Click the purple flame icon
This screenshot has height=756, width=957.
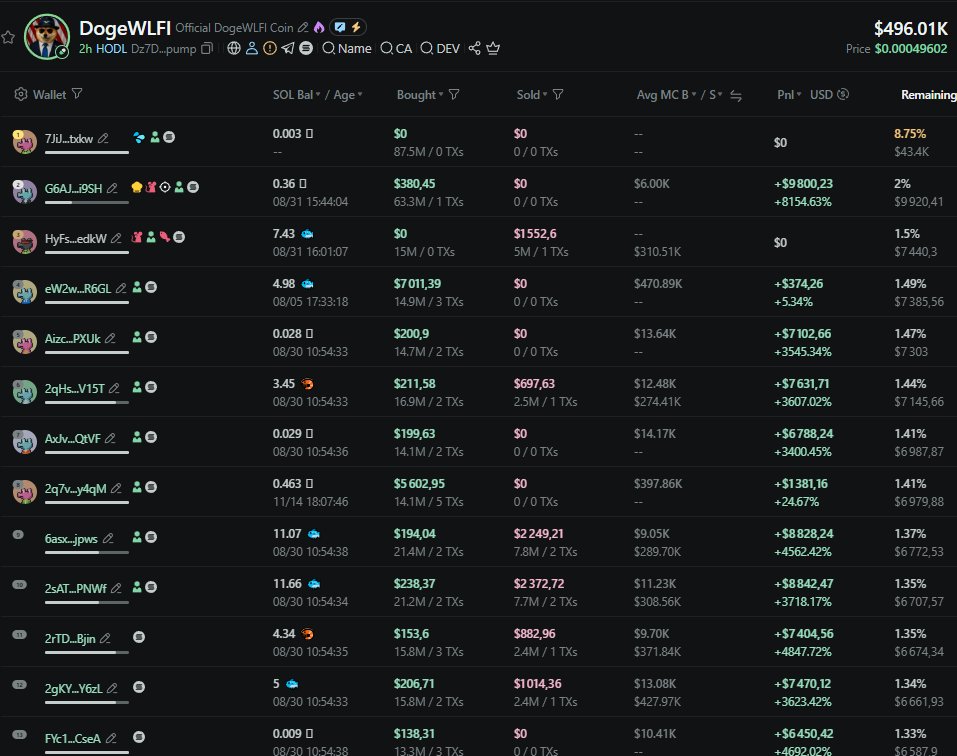pyautogui.click(x=319, y=27)
